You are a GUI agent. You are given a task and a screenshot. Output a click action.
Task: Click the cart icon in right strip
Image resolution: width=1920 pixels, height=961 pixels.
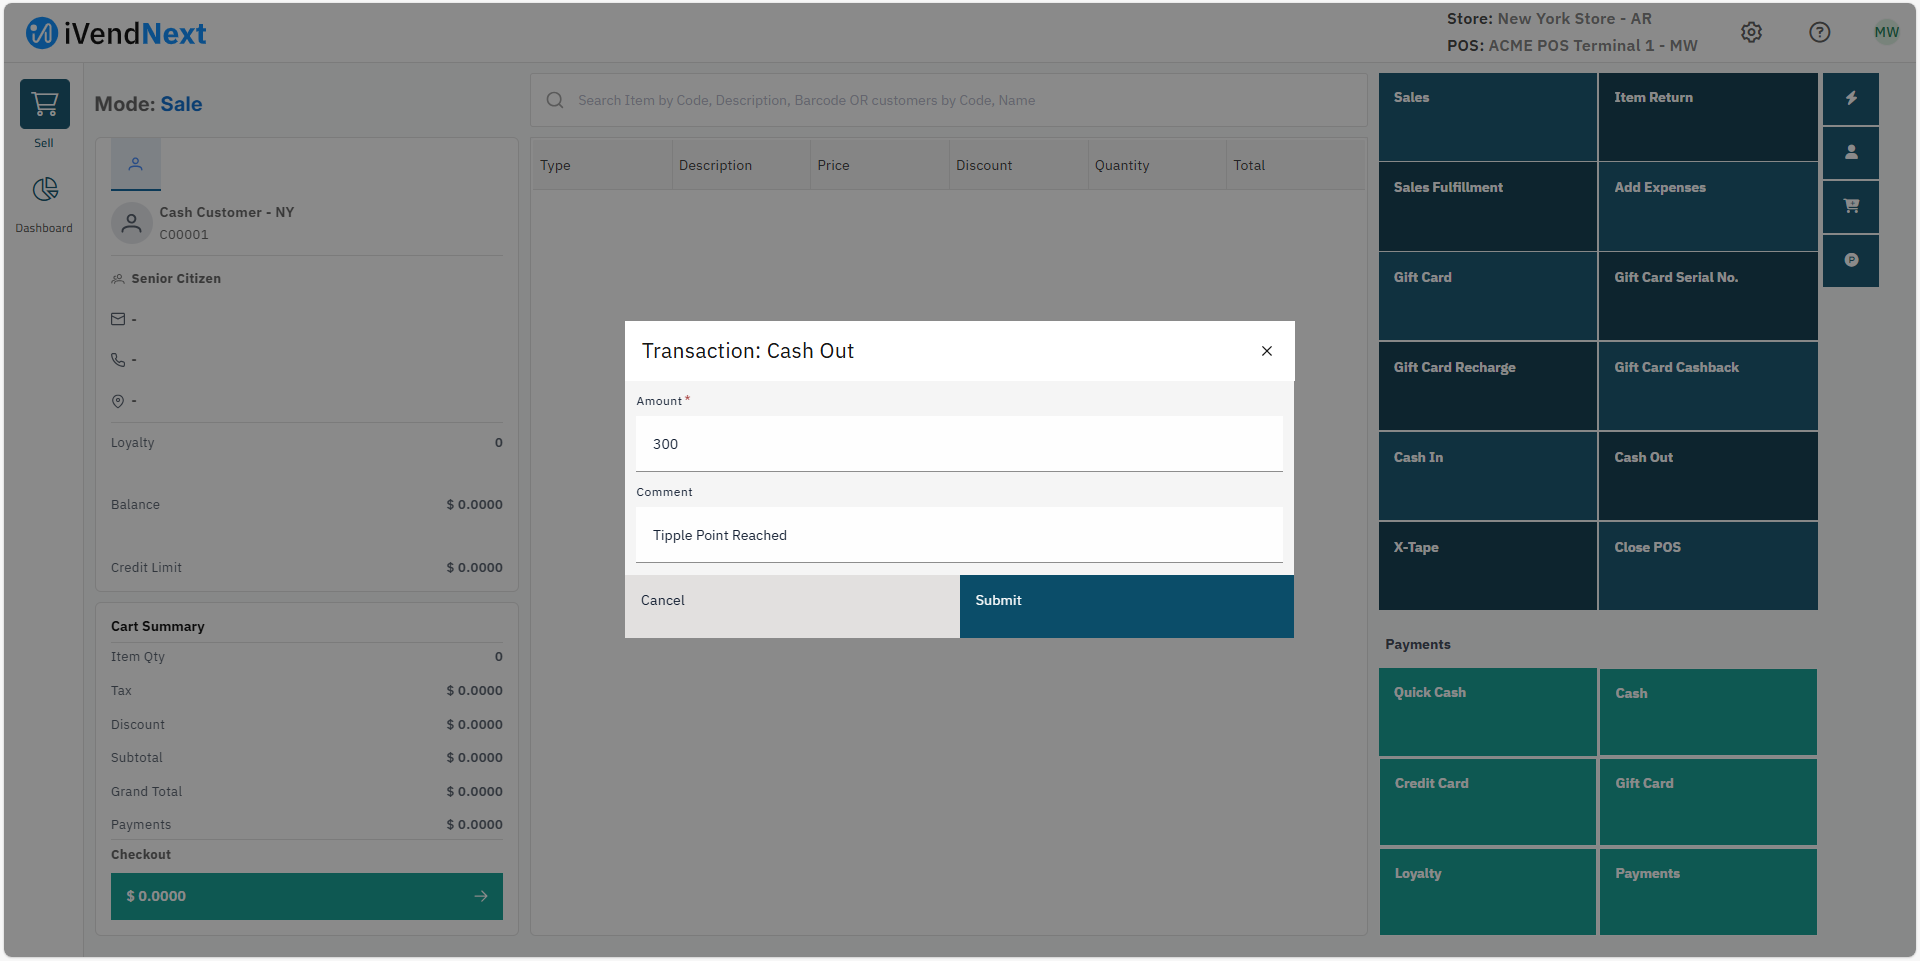pos(1851,206)
